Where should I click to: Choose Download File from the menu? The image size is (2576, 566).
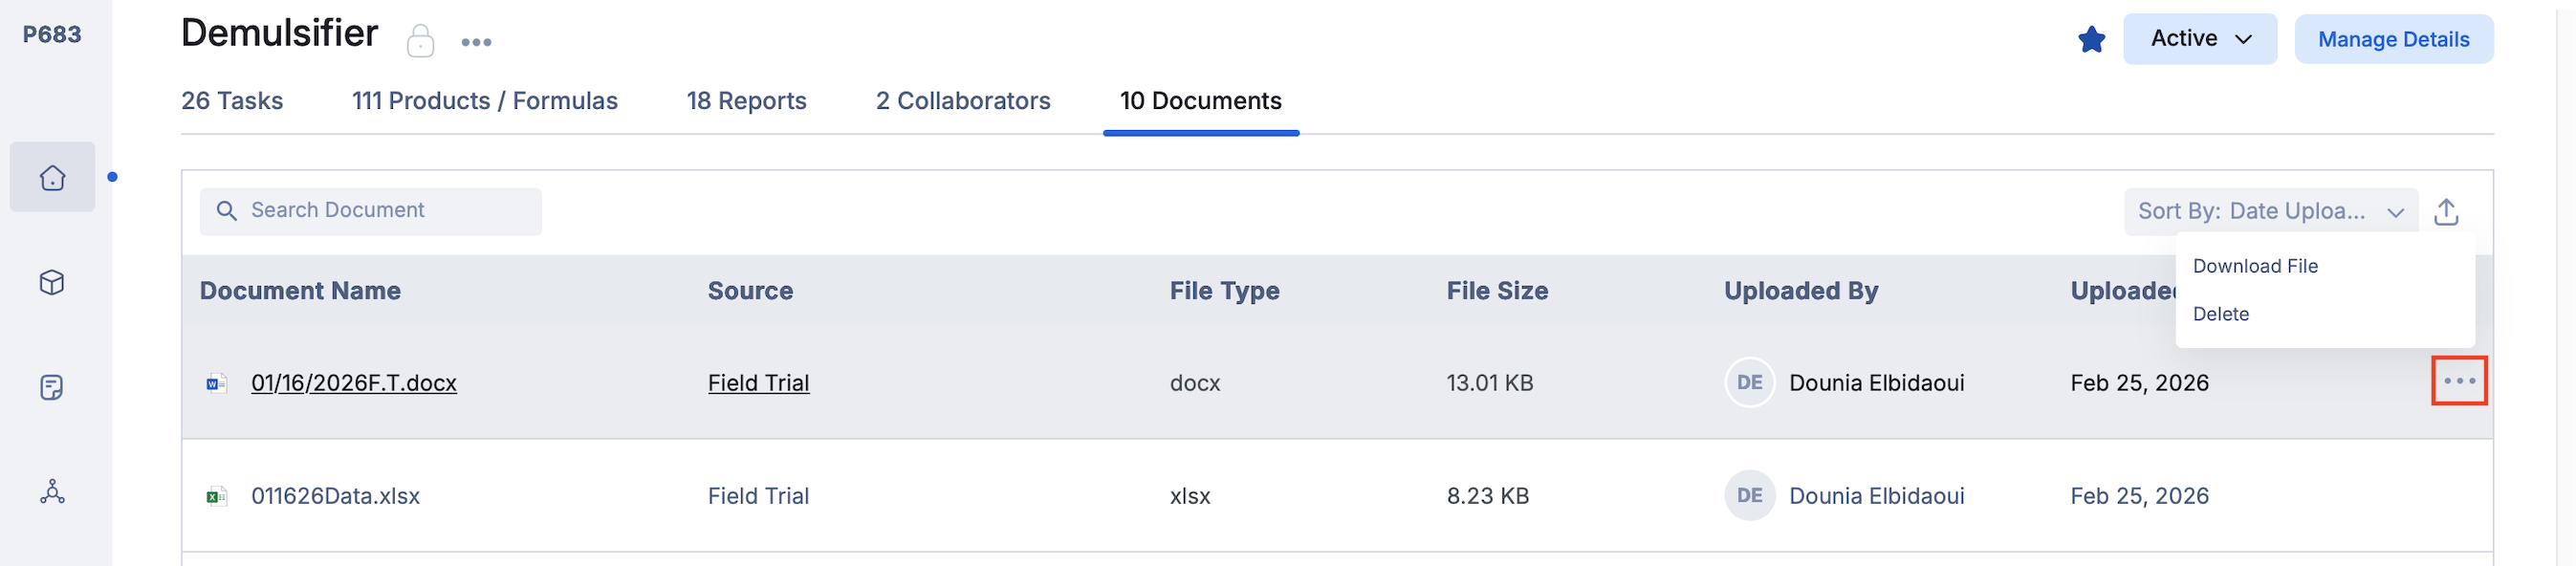coord(2255,266)
